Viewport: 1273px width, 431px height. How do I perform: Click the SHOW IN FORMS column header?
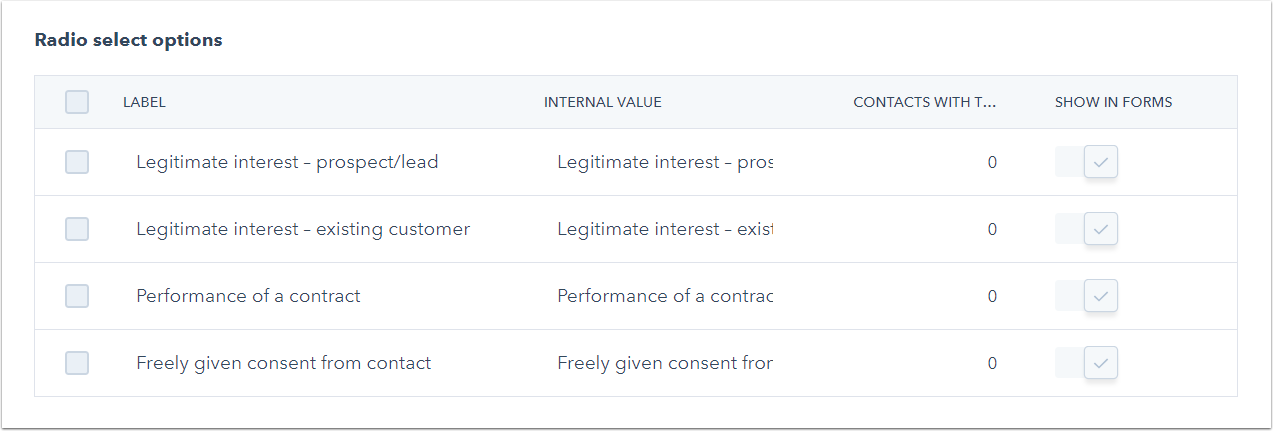[x=1113, y=102]
